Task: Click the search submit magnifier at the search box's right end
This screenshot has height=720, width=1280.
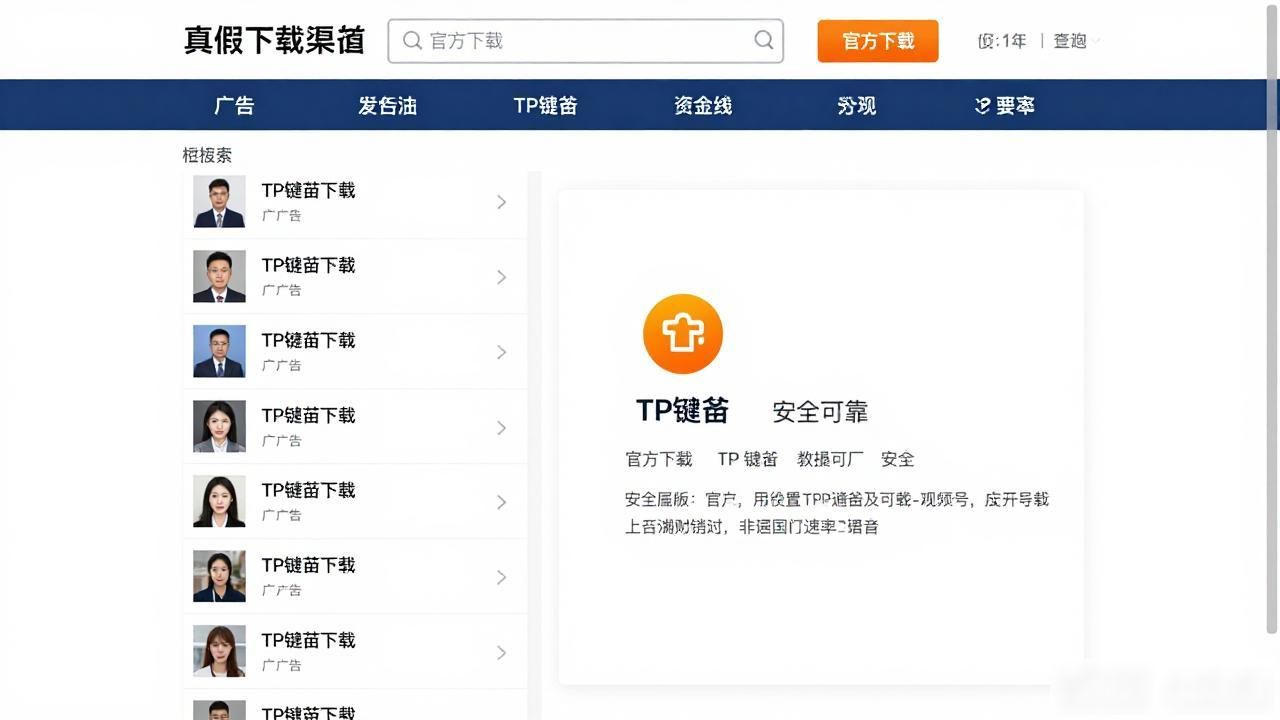Action: click(764, 40)
